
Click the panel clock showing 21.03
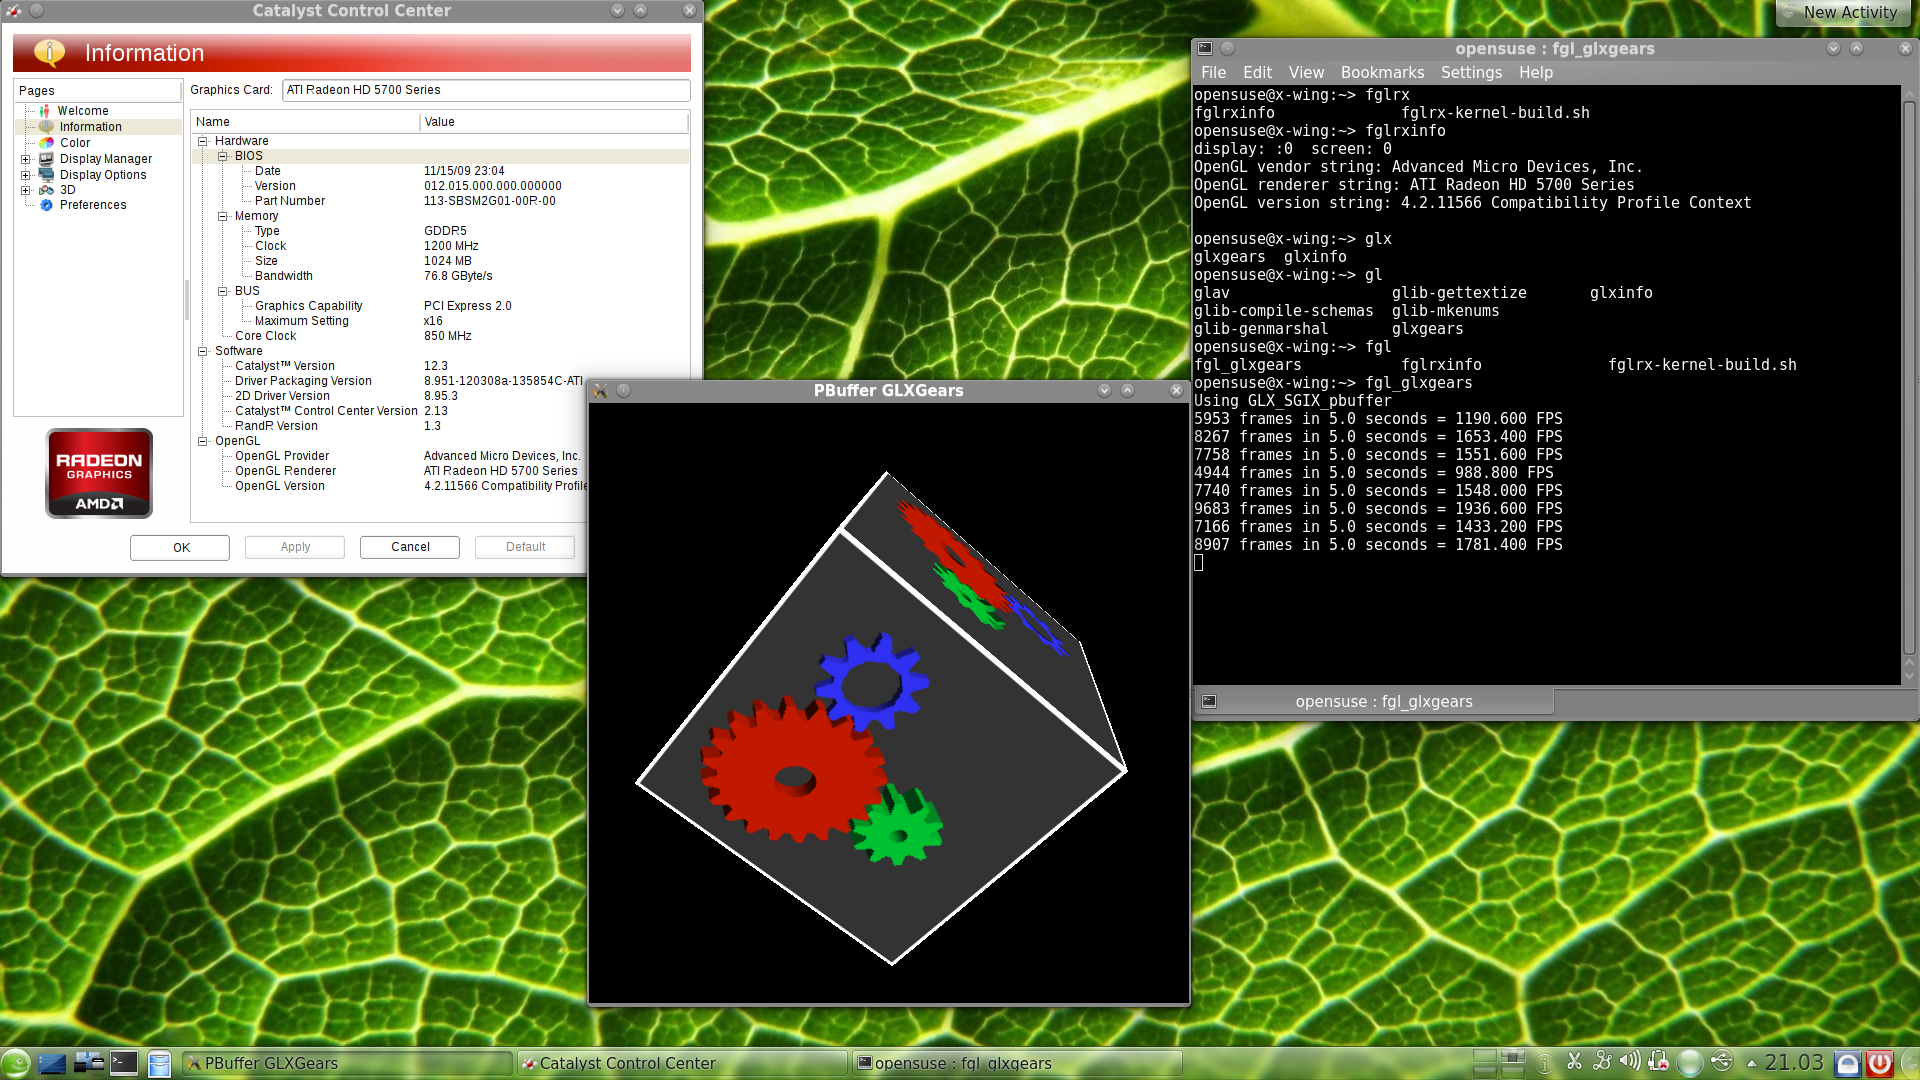pos(1794,1063)
